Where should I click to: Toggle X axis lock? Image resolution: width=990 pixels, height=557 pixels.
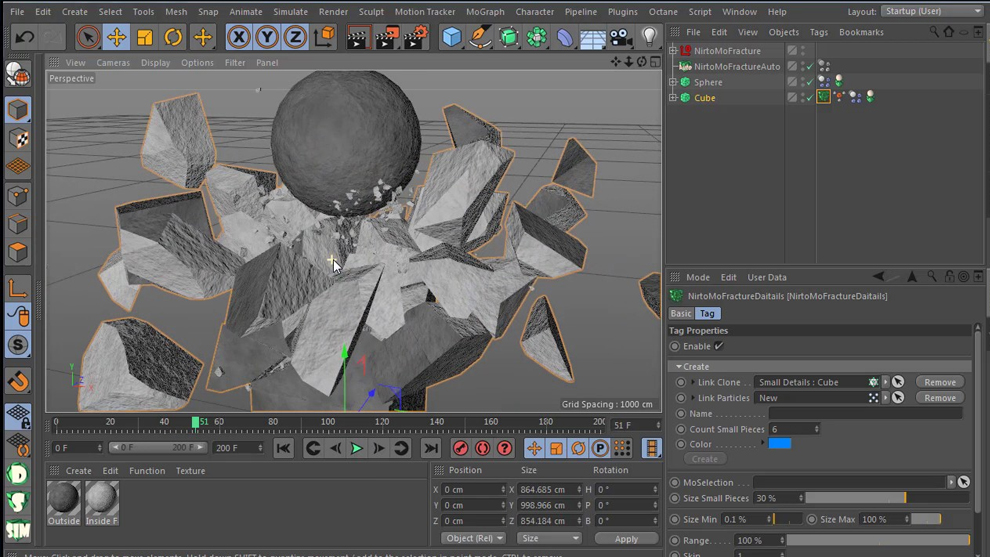click(239, 37)
